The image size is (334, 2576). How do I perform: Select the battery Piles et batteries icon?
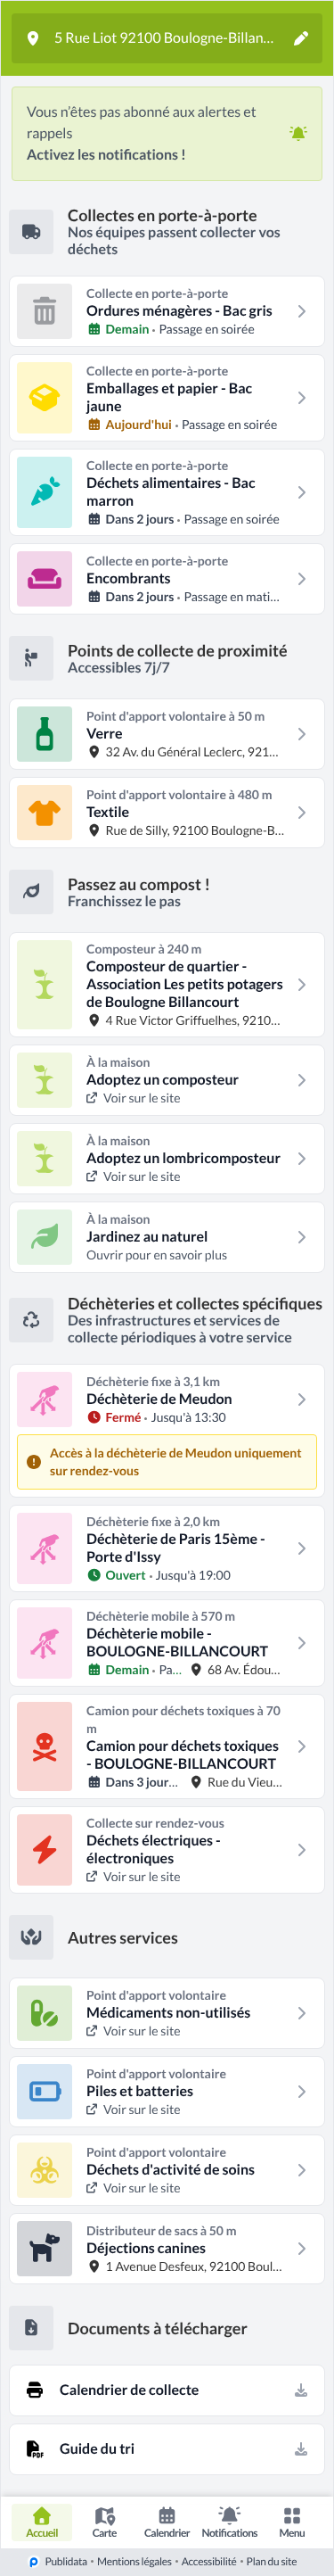click(x=44, y=2091)
